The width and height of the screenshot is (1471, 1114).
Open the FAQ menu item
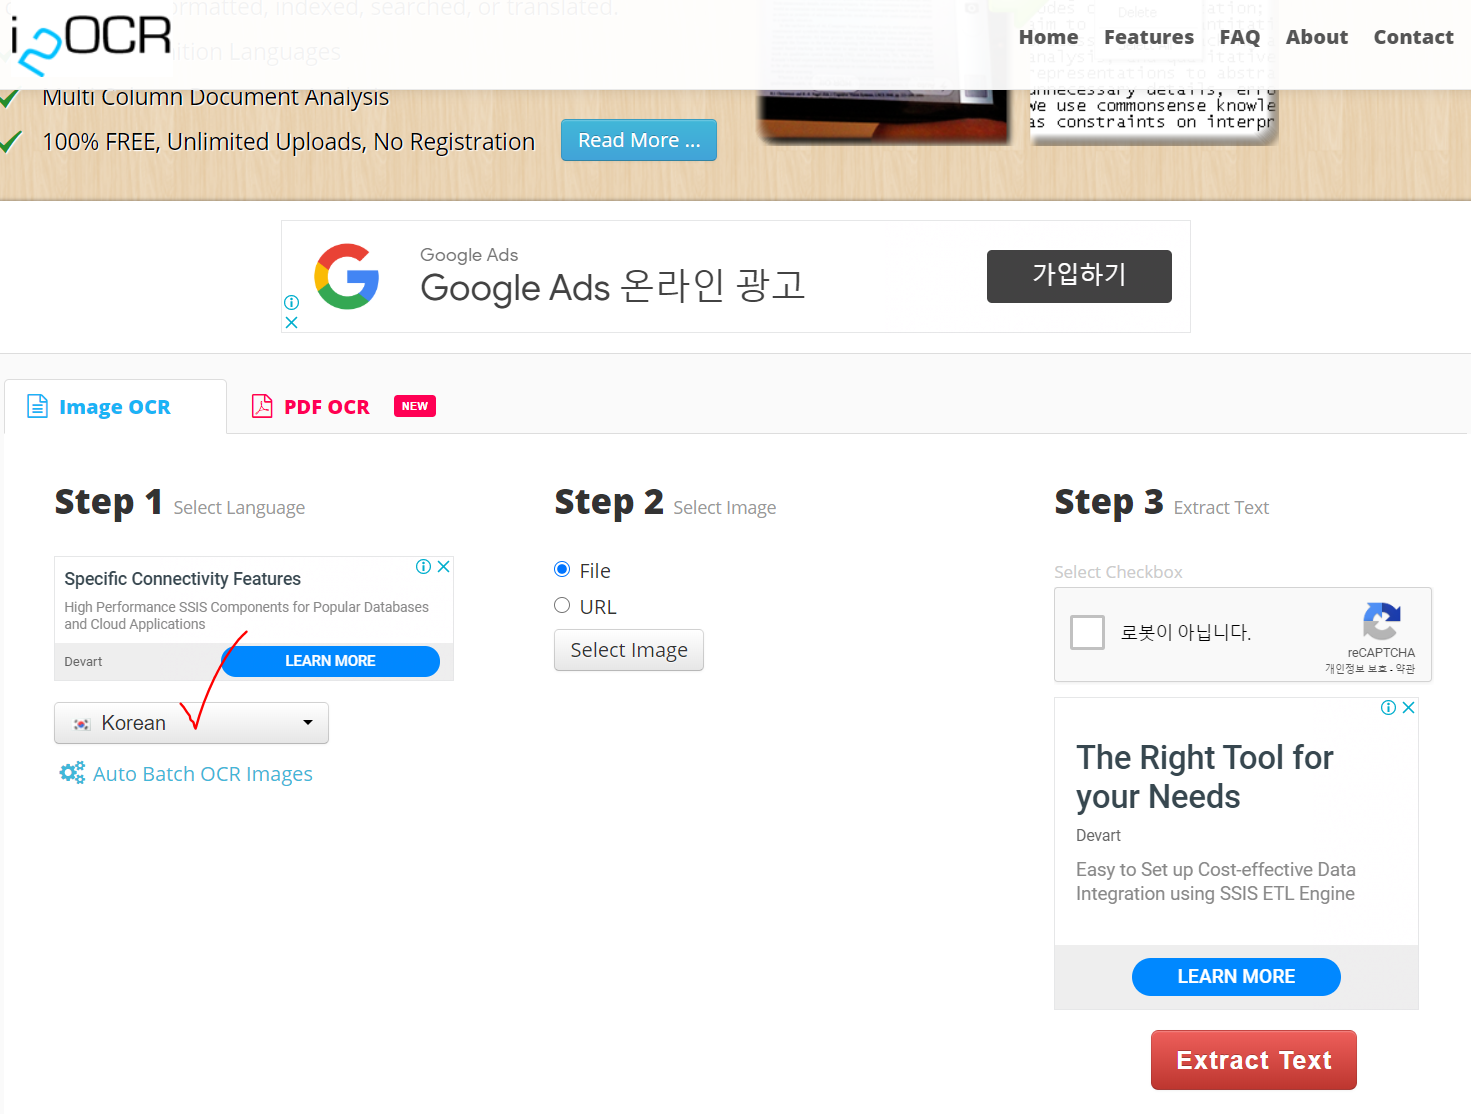[1239, 37]
